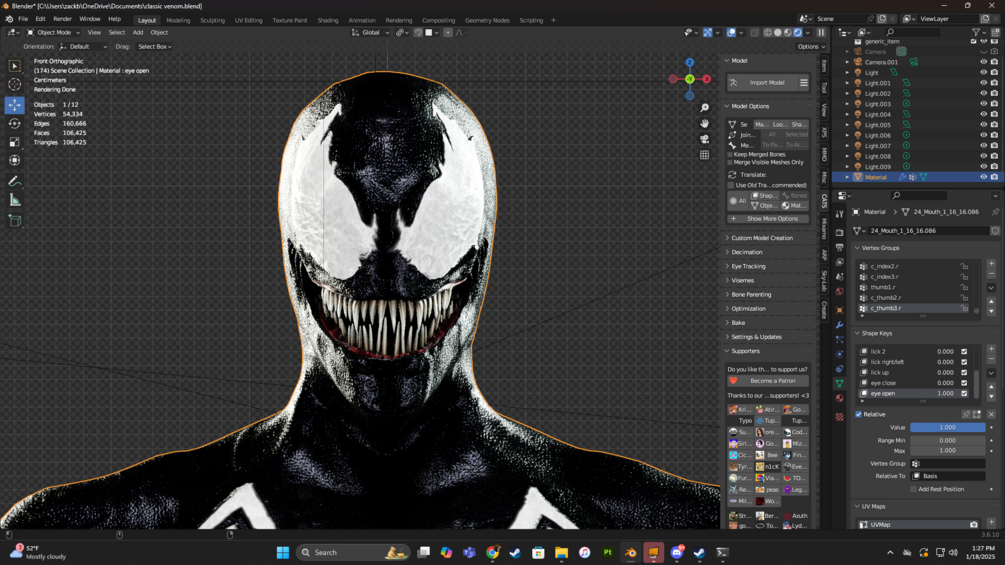
Task: Click the shape key Value slider
Action: coord(947,427)
